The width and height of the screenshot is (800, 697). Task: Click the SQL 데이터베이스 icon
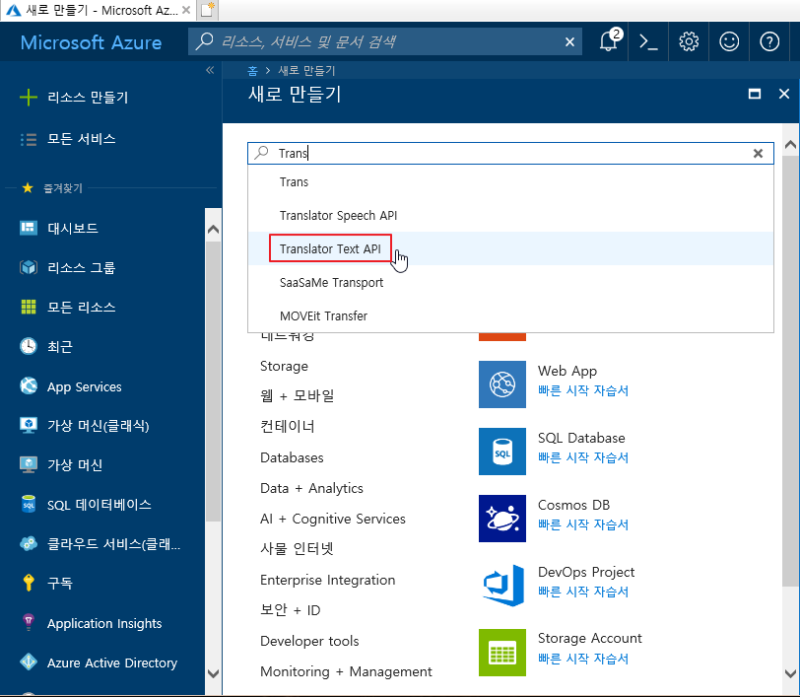29,504
